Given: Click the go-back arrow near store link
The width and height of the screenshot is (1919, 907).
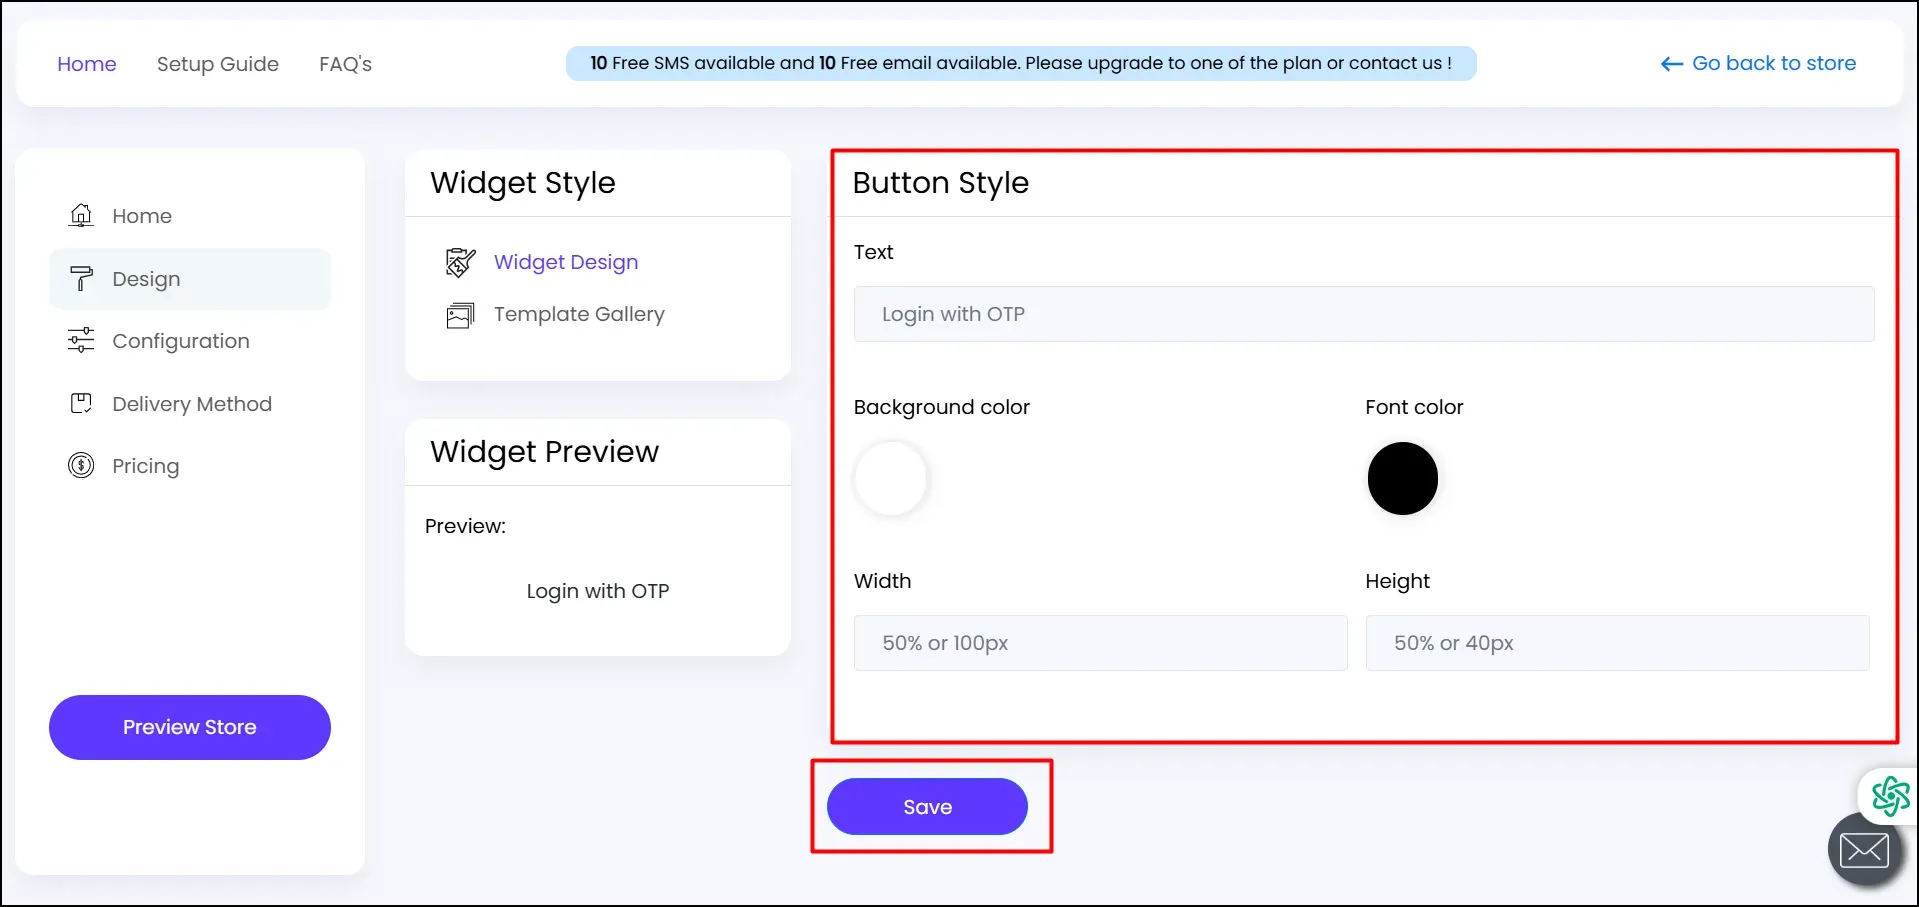Looking at the screenshot, I should 1669,63.
